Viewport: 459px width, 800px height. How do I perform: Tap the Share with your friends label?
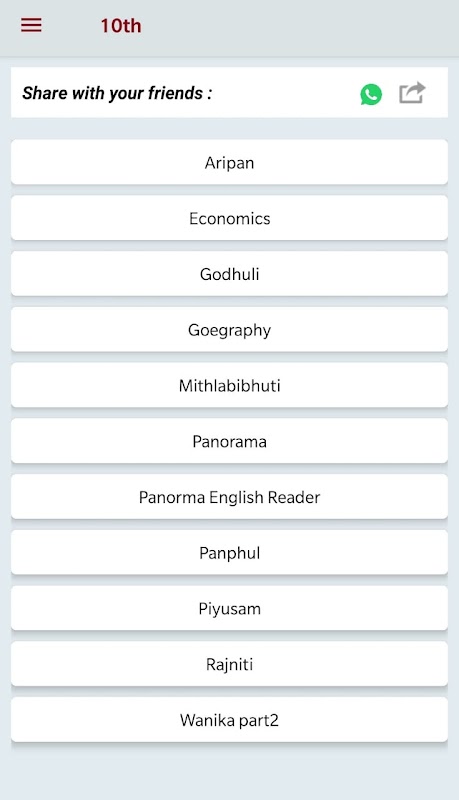(117, 93)
